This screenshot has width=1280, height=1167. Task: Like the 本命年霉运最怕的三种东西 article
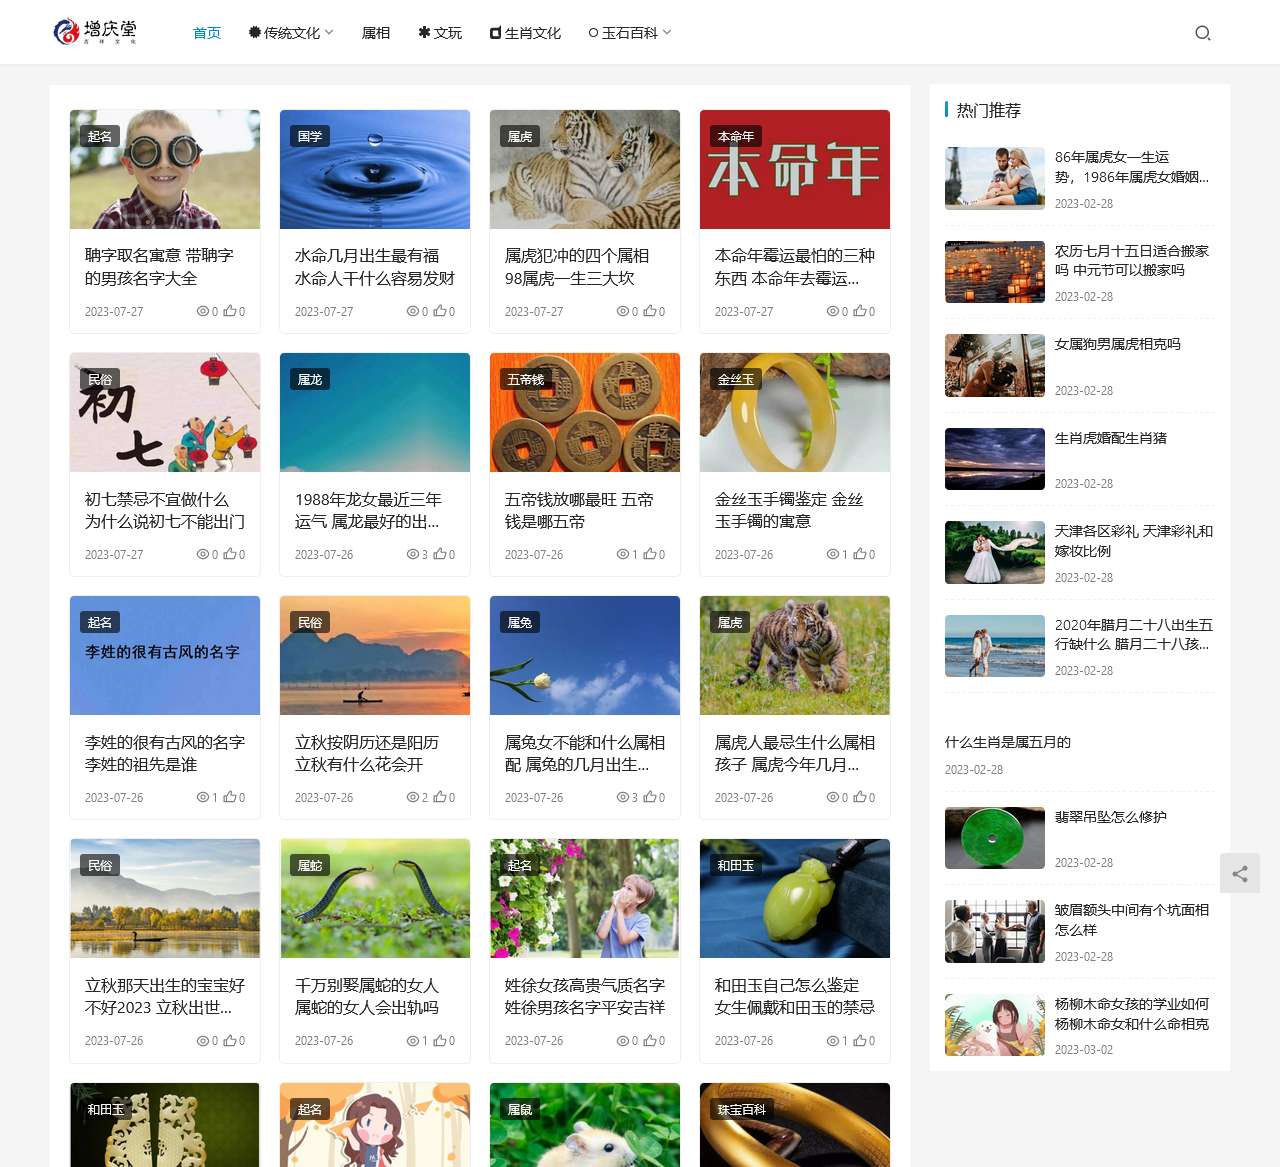[859, 311]
